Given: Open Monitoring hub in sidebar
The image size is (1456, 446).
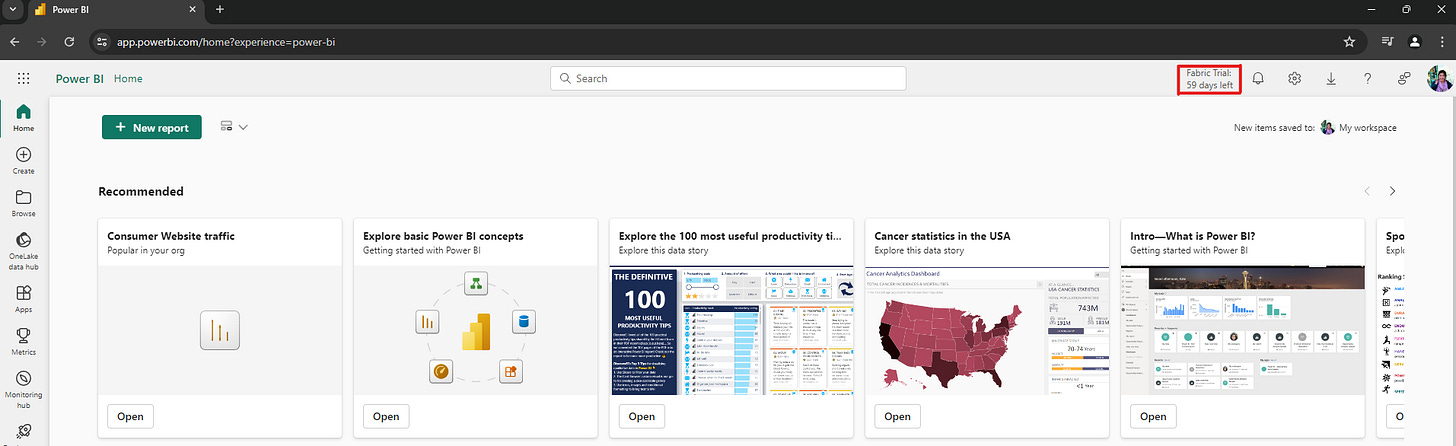Looking at the screenshot, I should [23, 390].
